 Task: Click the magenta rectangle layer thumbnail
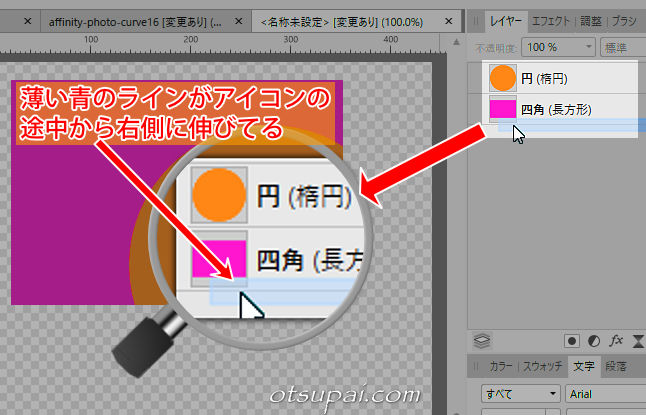(502, 108)
